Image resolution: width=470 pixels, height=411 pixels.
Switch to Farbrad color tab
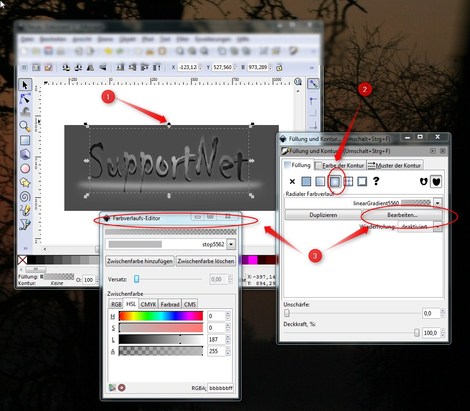pyautogui.click(x=170, y=304)
